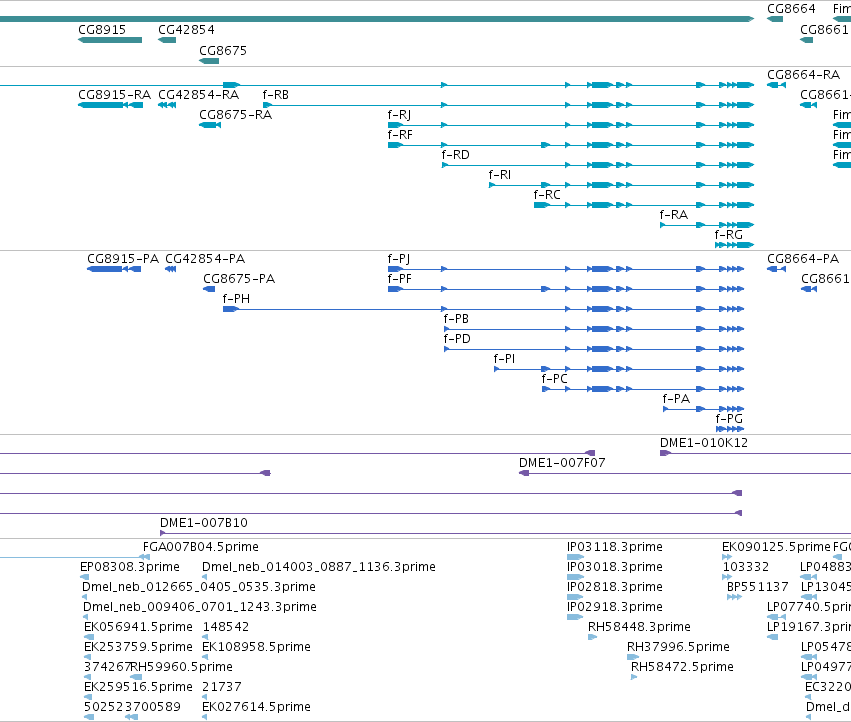Select transcript f-RB label
This screenshot has width=851, height=722.
click(x=276, y=94)
